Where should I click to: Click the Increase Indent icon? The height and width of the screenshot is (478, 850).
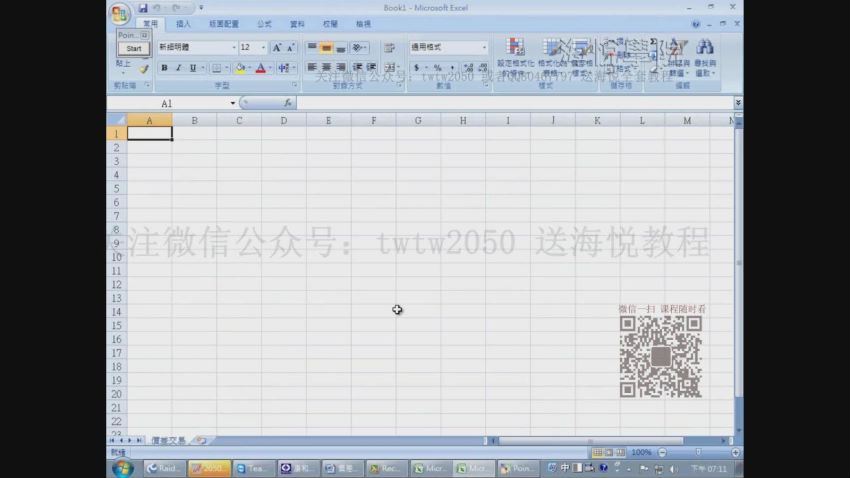(371, 67)
